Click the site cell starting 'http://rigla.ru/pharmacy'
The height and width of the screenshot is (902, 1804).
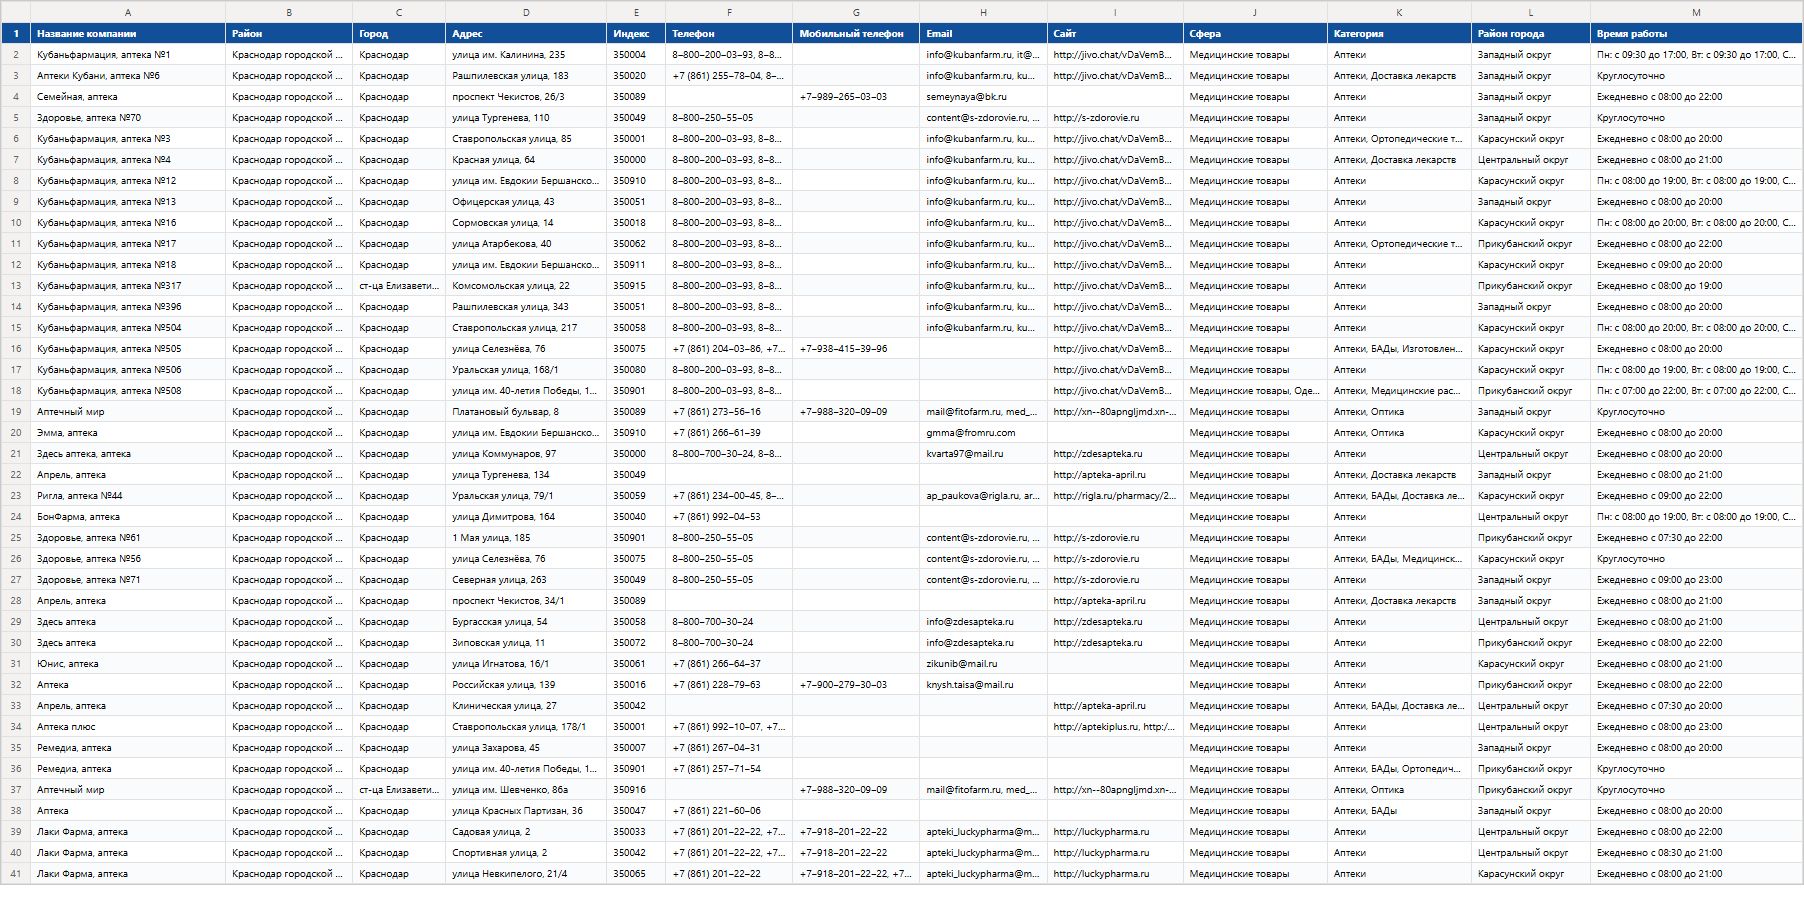1115,496
